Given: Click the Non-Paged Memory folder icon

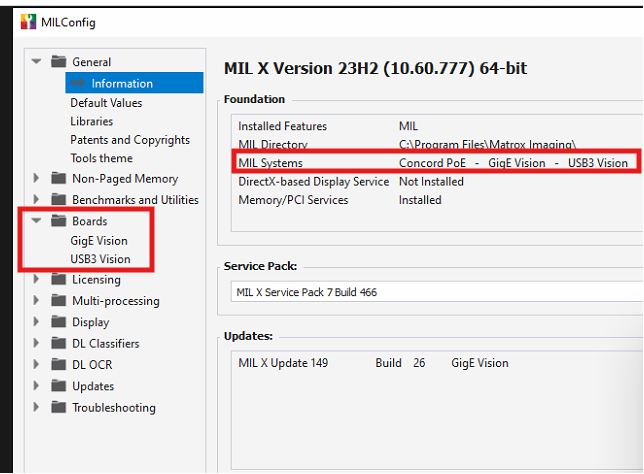Looking at the screenshot, I should coord(58,178).
